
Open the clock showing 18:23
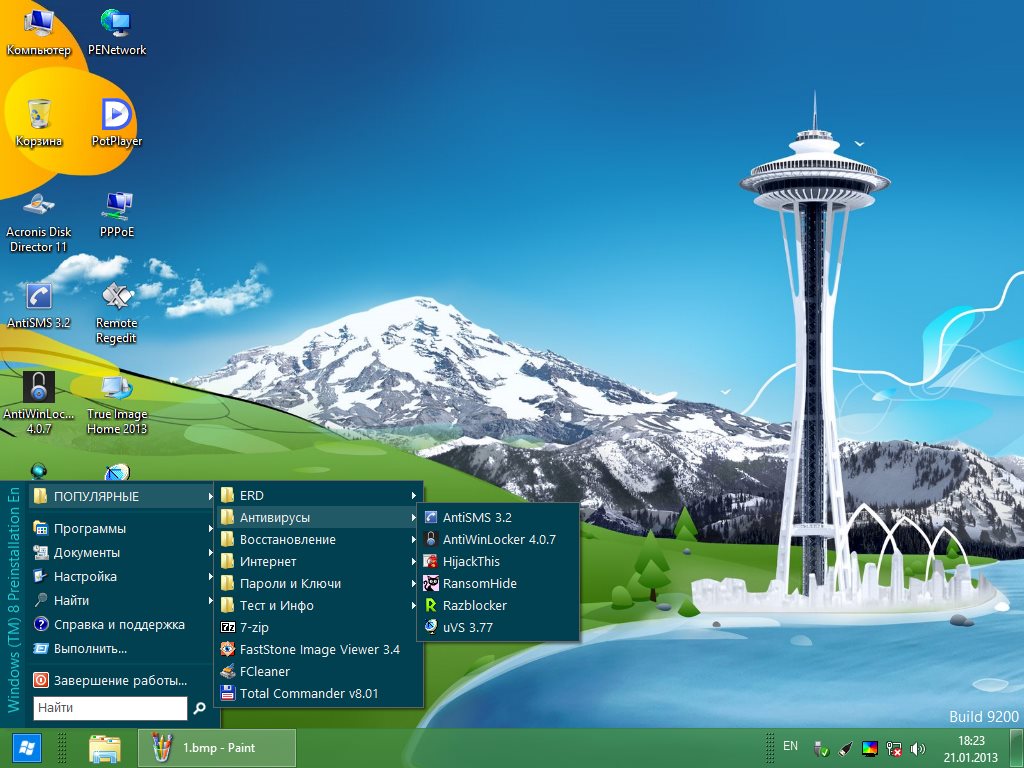(x=971, y=741)
